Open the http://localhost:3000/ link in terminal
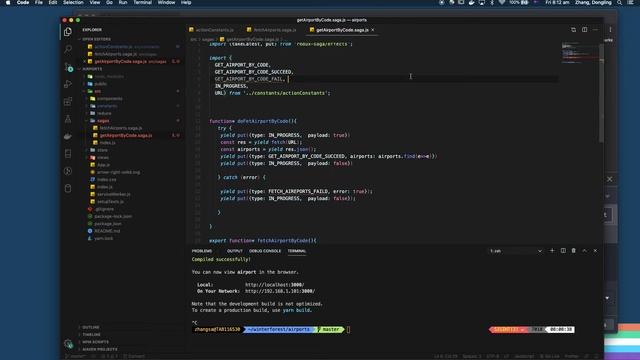The image size is (640, 360). [x=274, y=285]
